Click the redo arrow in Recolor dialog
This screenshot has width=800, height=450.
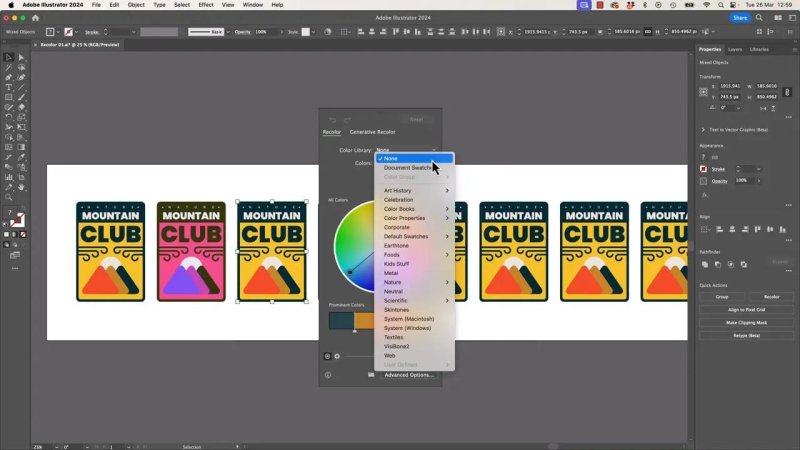click(x=347, y=120)
